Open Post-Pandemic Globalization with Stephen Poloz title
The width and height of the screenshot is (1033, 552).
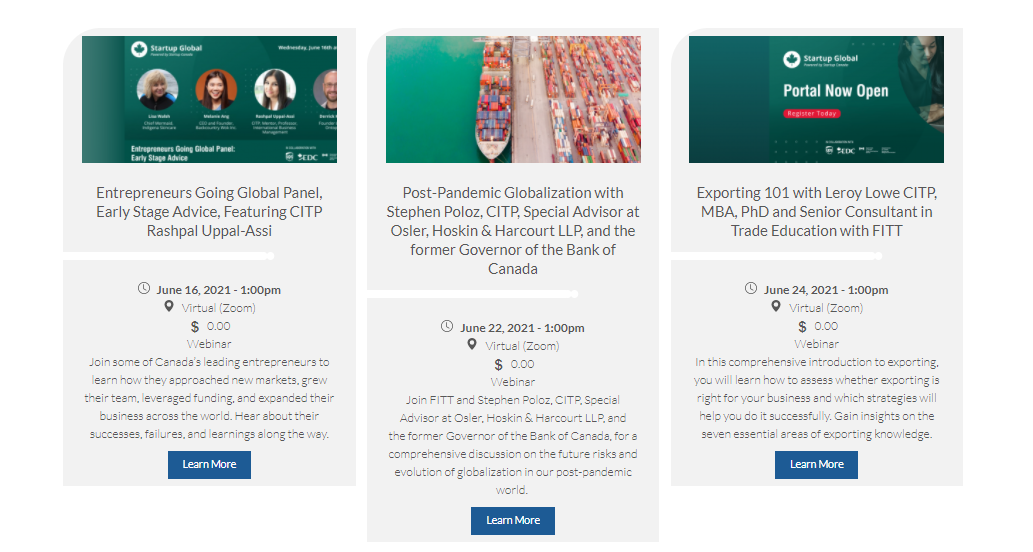point(513,230)
